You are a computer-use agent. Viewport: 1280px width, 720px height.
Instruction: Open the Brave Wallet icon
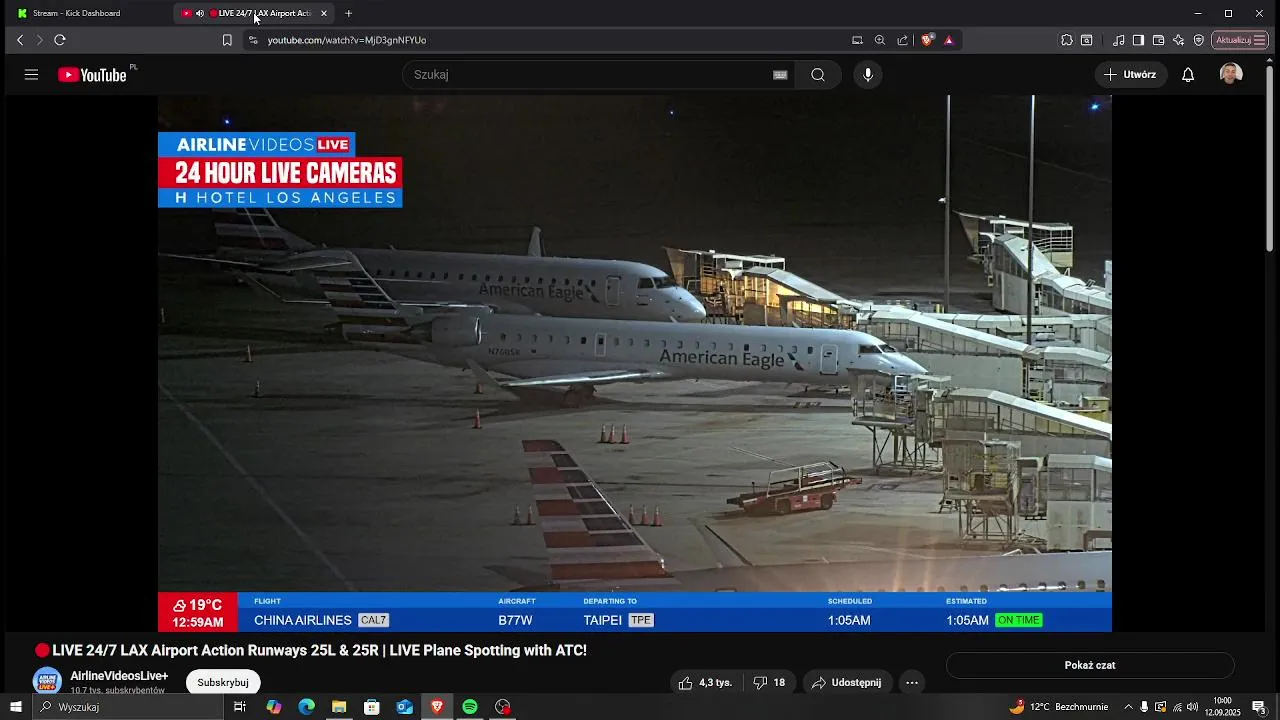pyautogui.click(x=1158, y=40)
